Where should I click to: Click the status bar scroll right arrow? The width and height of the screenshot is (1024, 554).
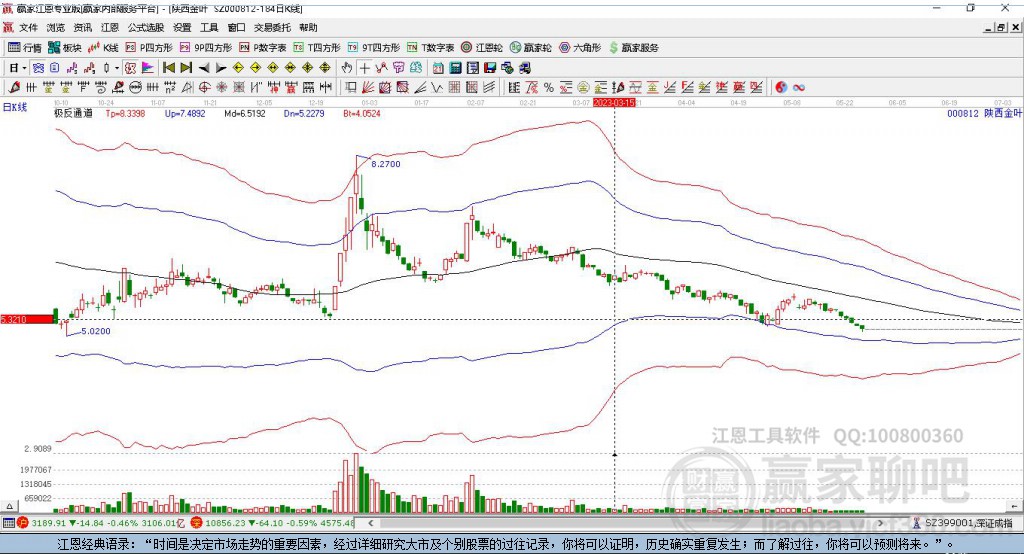(x=880, y=523)
